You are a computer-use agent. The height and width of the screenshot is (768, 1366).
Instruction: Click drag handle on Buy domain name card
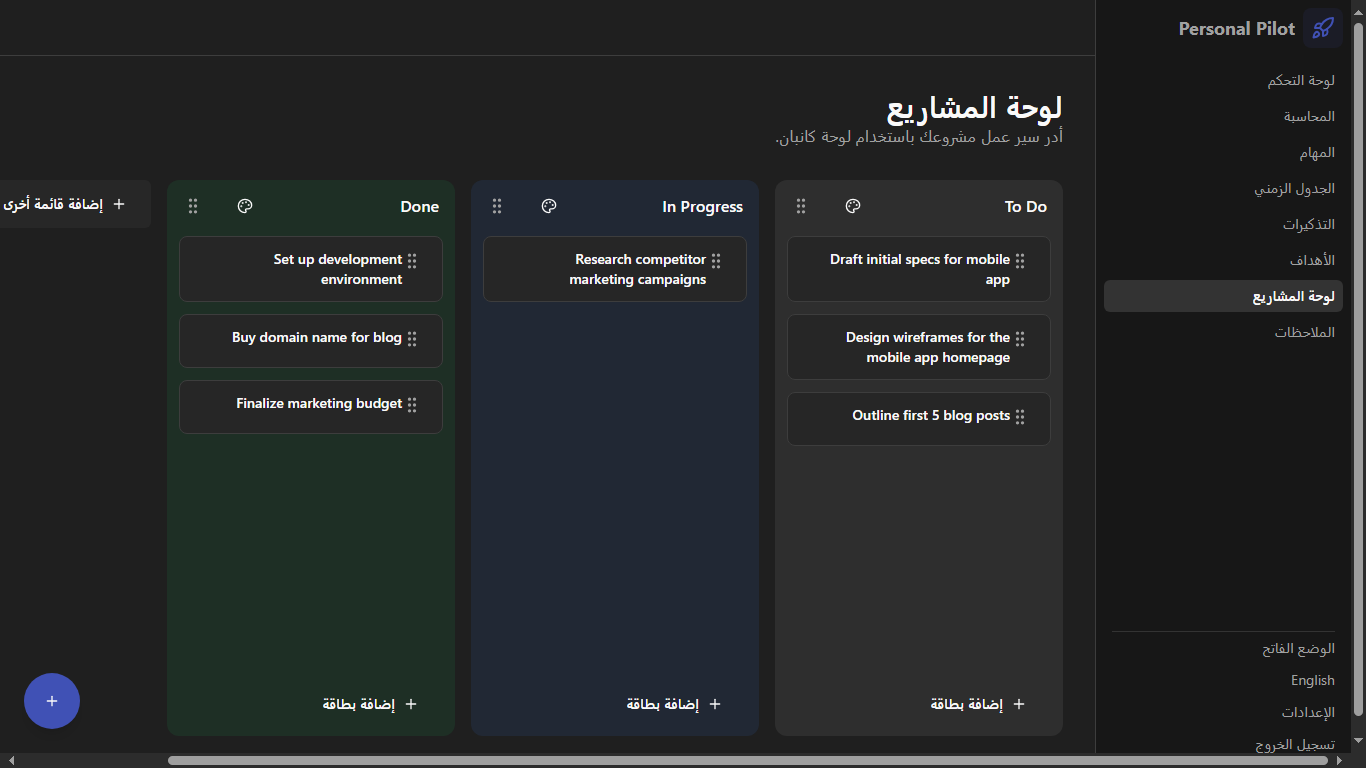tap(412, 339)
